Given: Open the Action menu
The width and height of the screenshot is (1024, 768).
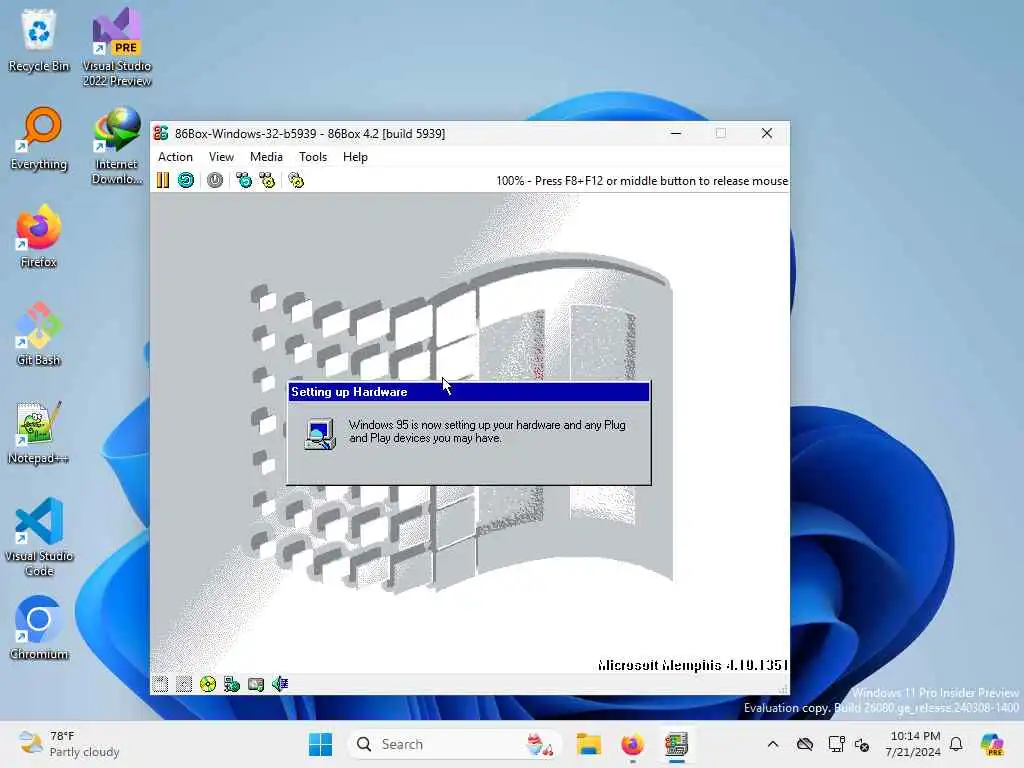Looking at the screenshot, I should (x=175, y=157).
